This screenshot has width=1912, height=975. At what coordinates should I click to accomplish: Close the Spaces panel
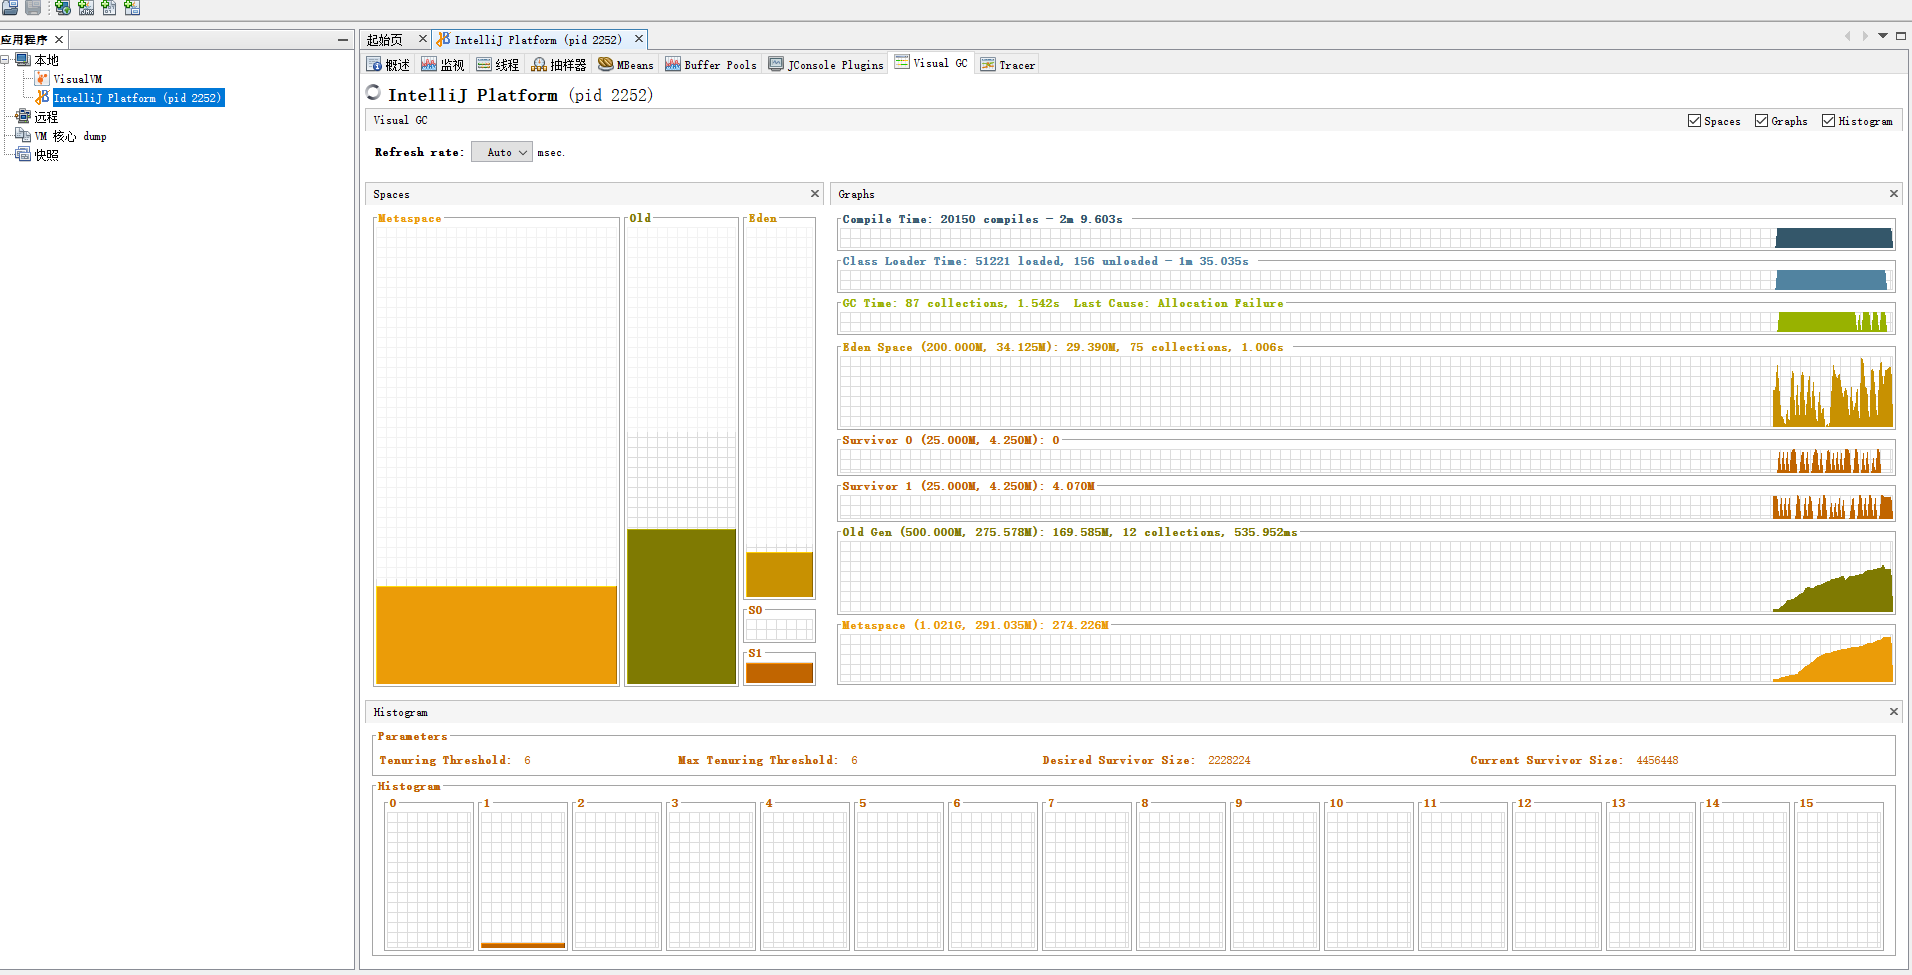(815, 194)
